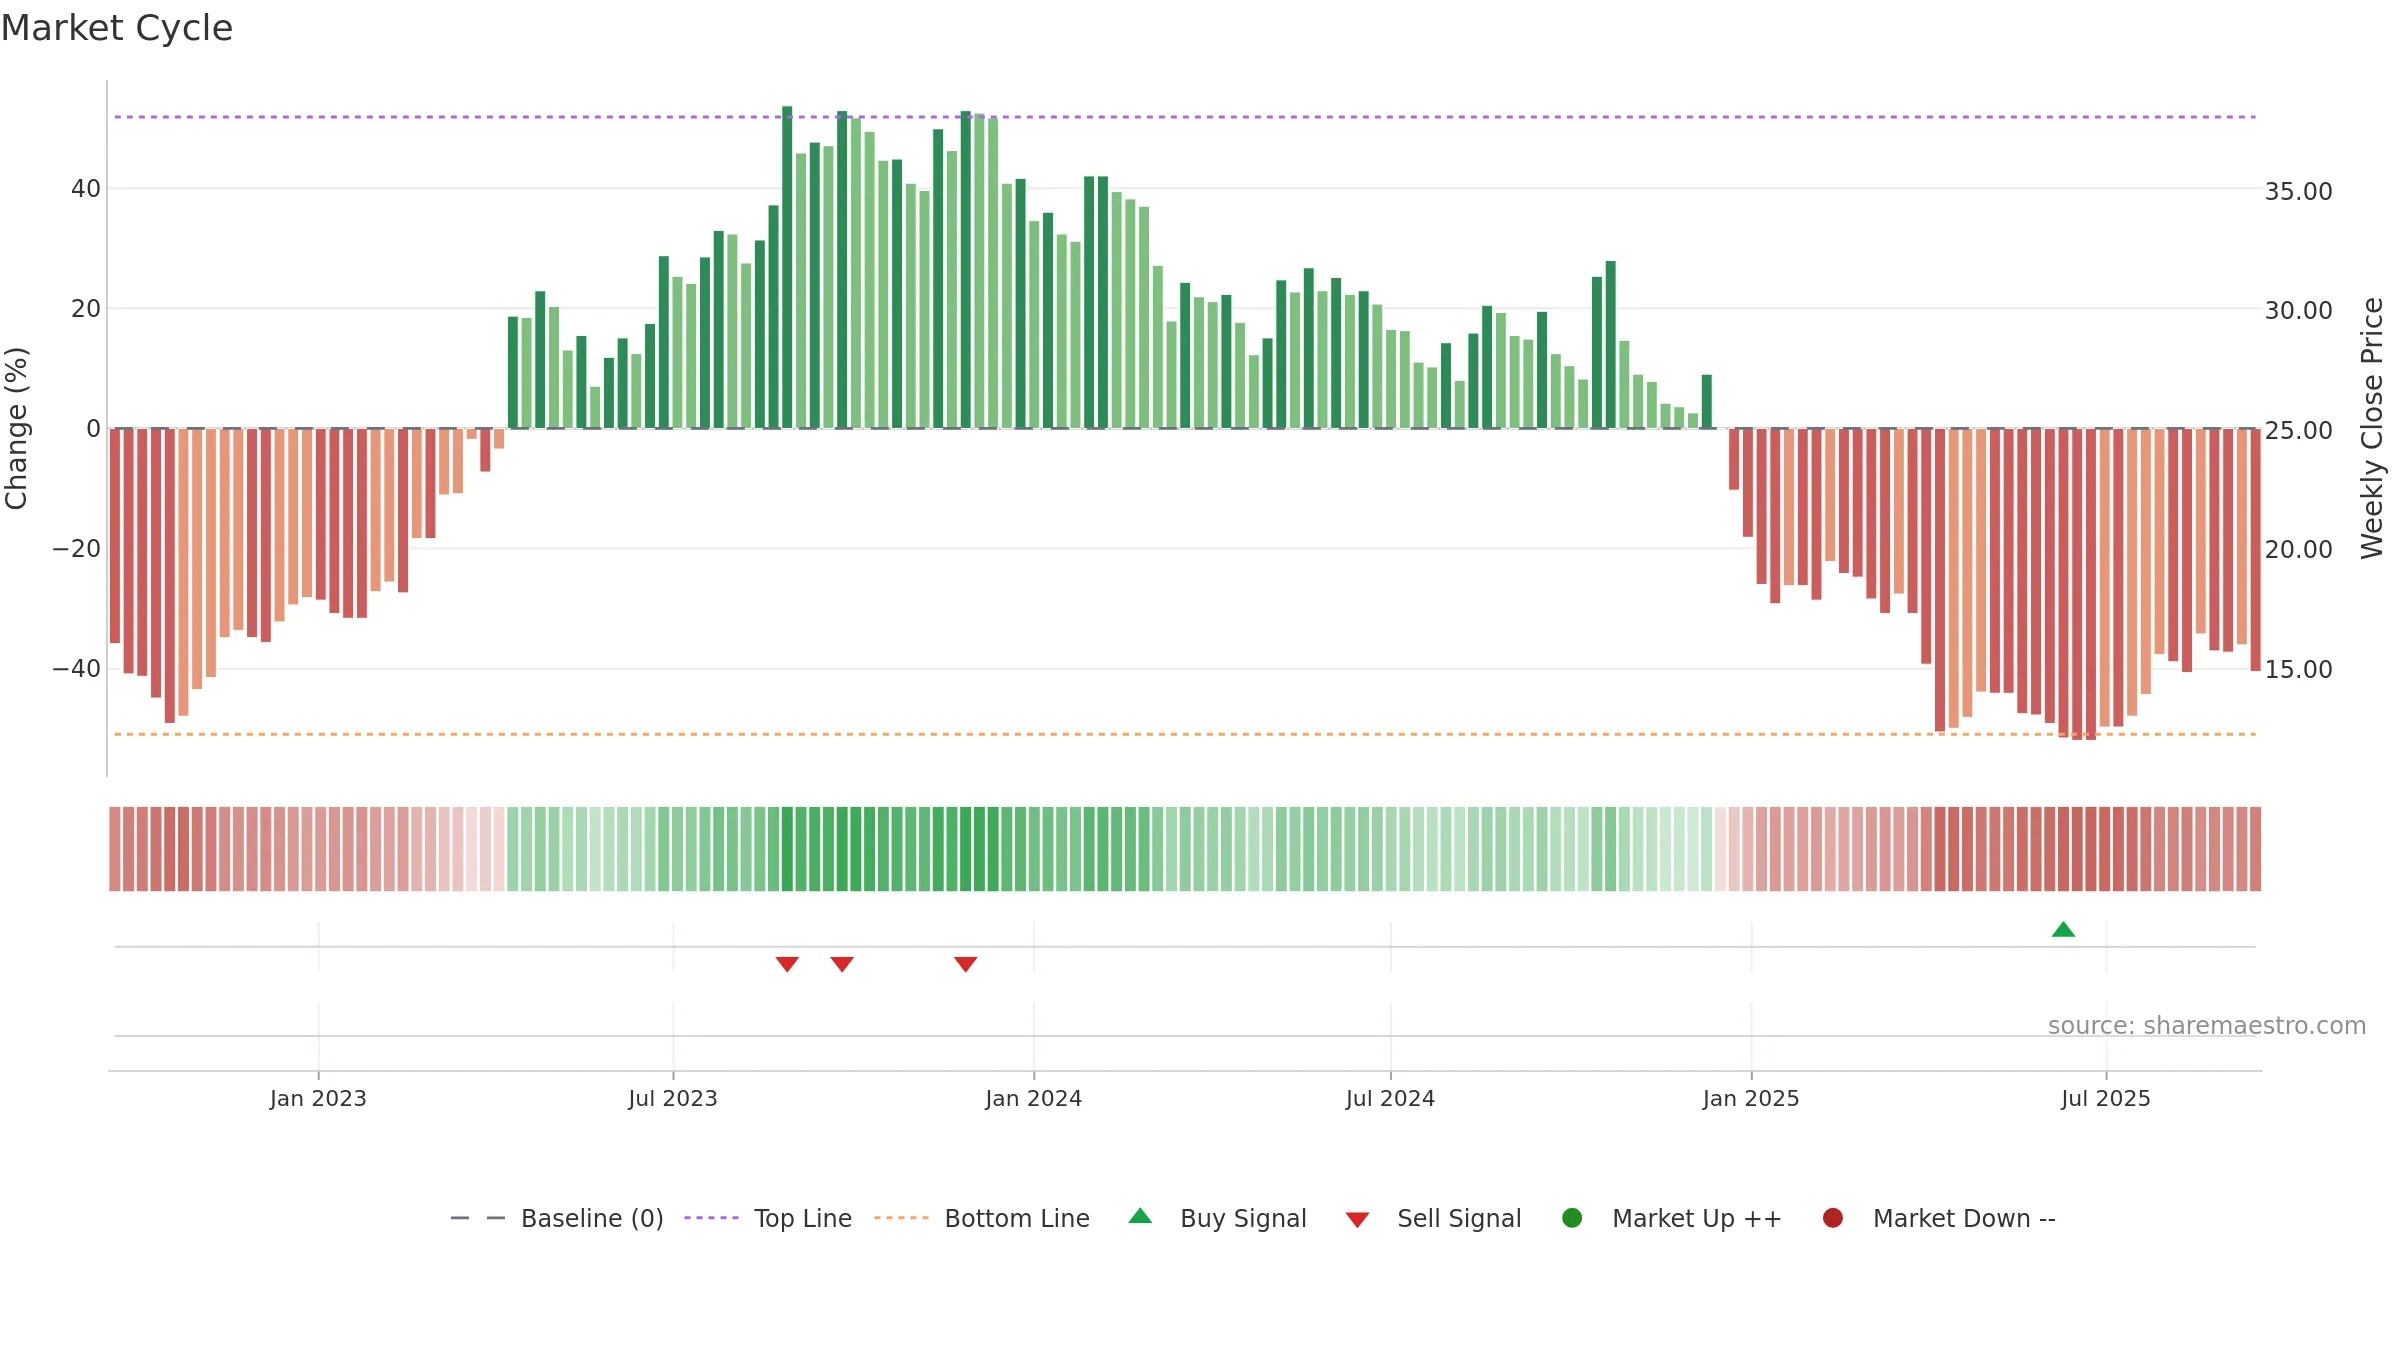Click the orange dotted Bottom Line legend swatch
This screenshot has height=1350, width=2400.
point(901,1218)
